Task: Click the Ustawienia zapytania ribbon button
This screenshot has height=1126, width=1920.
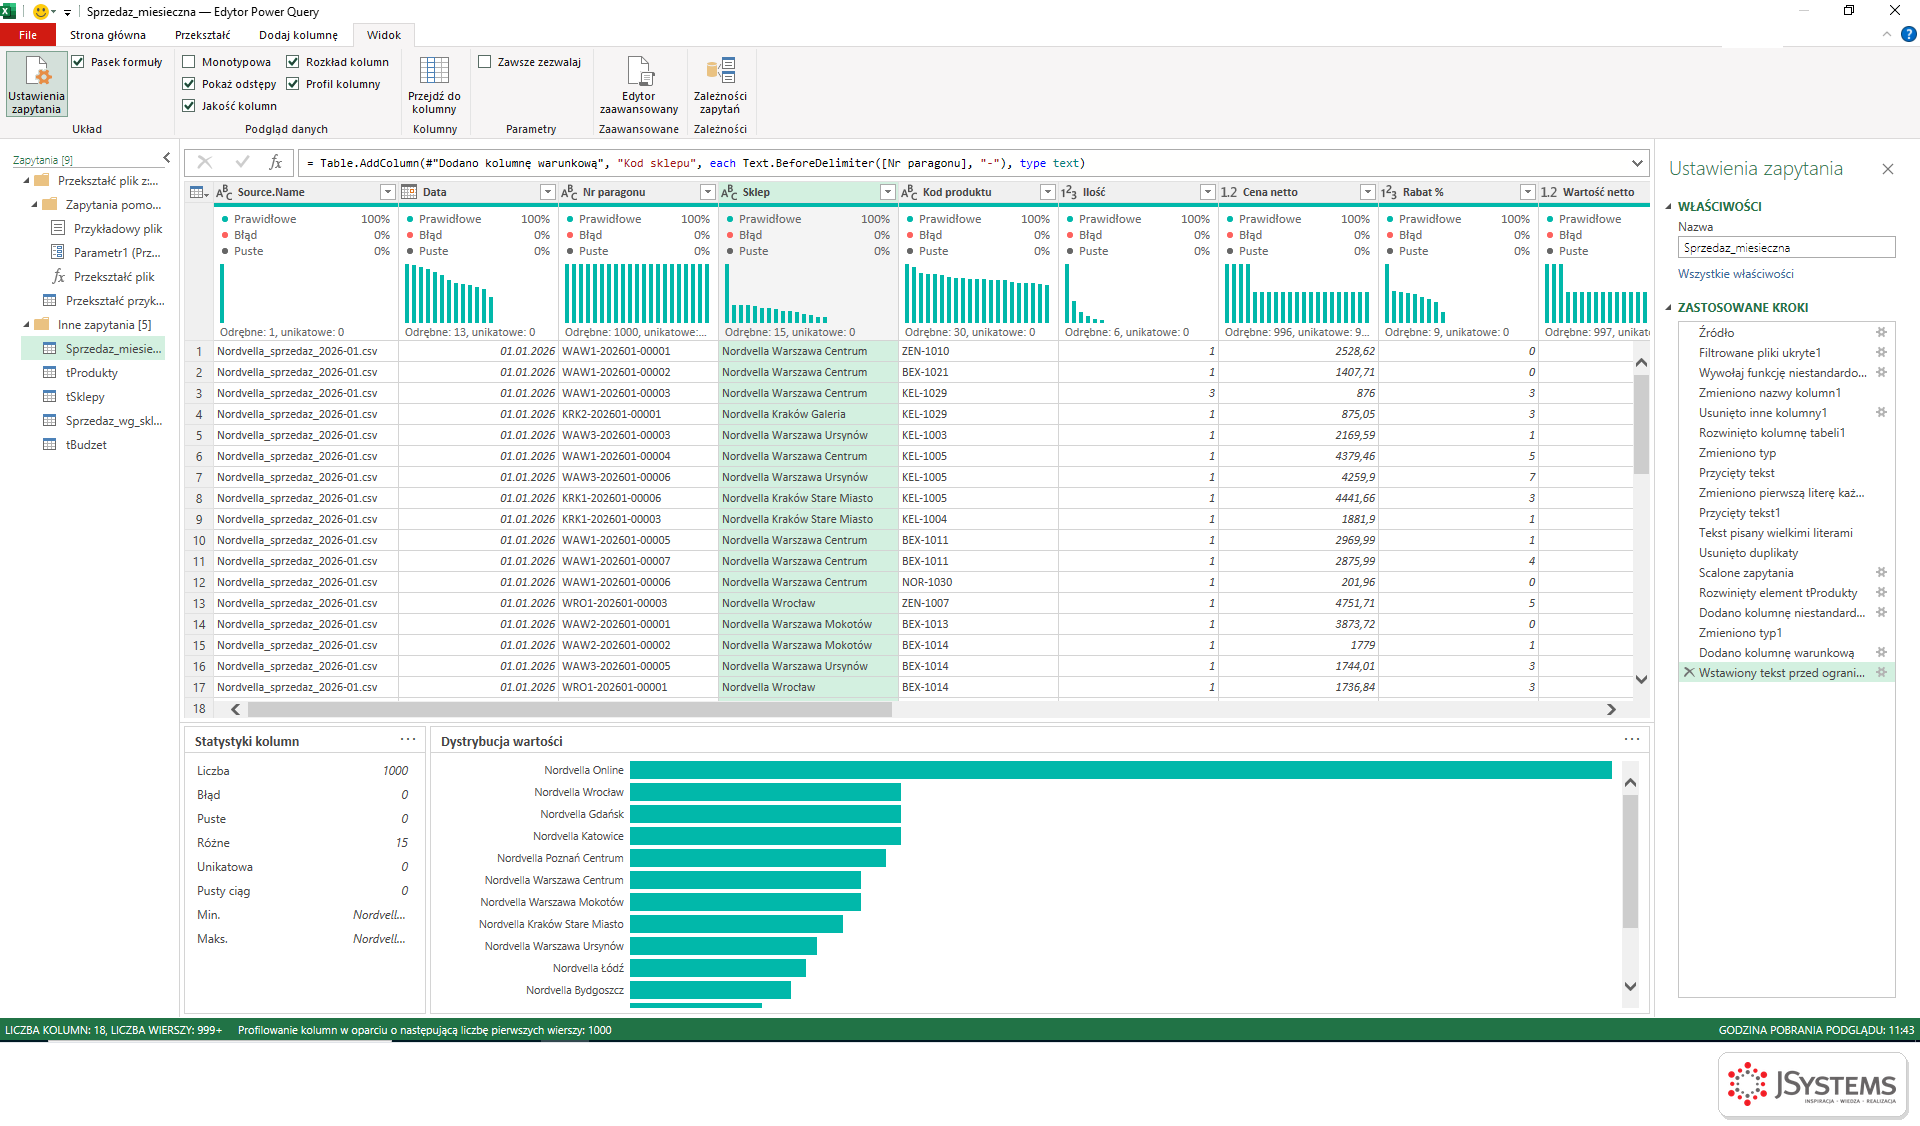Action: [37, 84]
